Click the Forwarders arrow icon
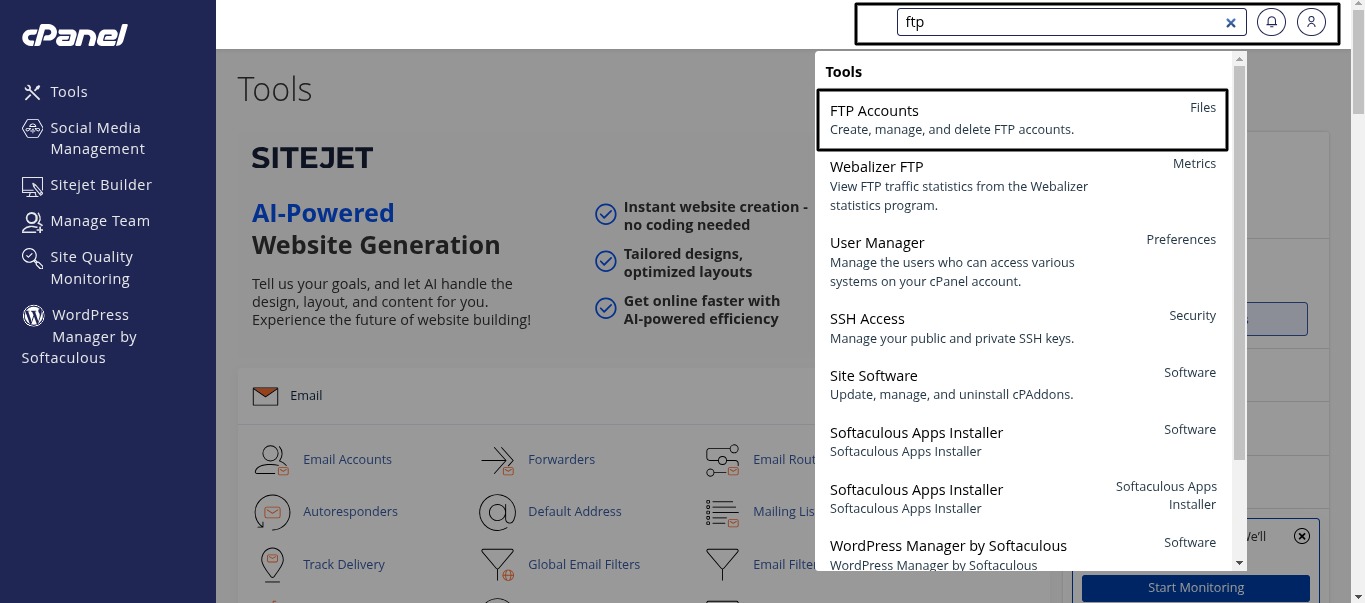This screenshot has height=603, width=1365. [496, 460]
